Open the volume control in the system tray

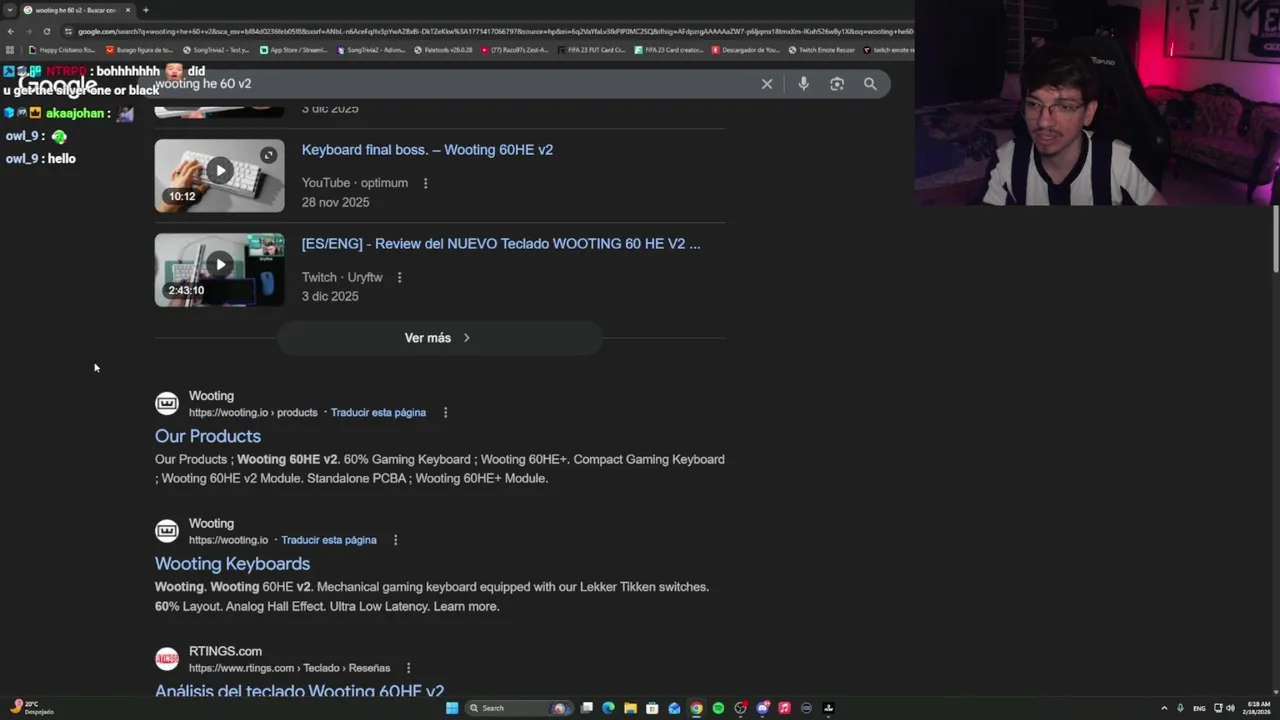pyautogui.click(x=1231, y=708)
